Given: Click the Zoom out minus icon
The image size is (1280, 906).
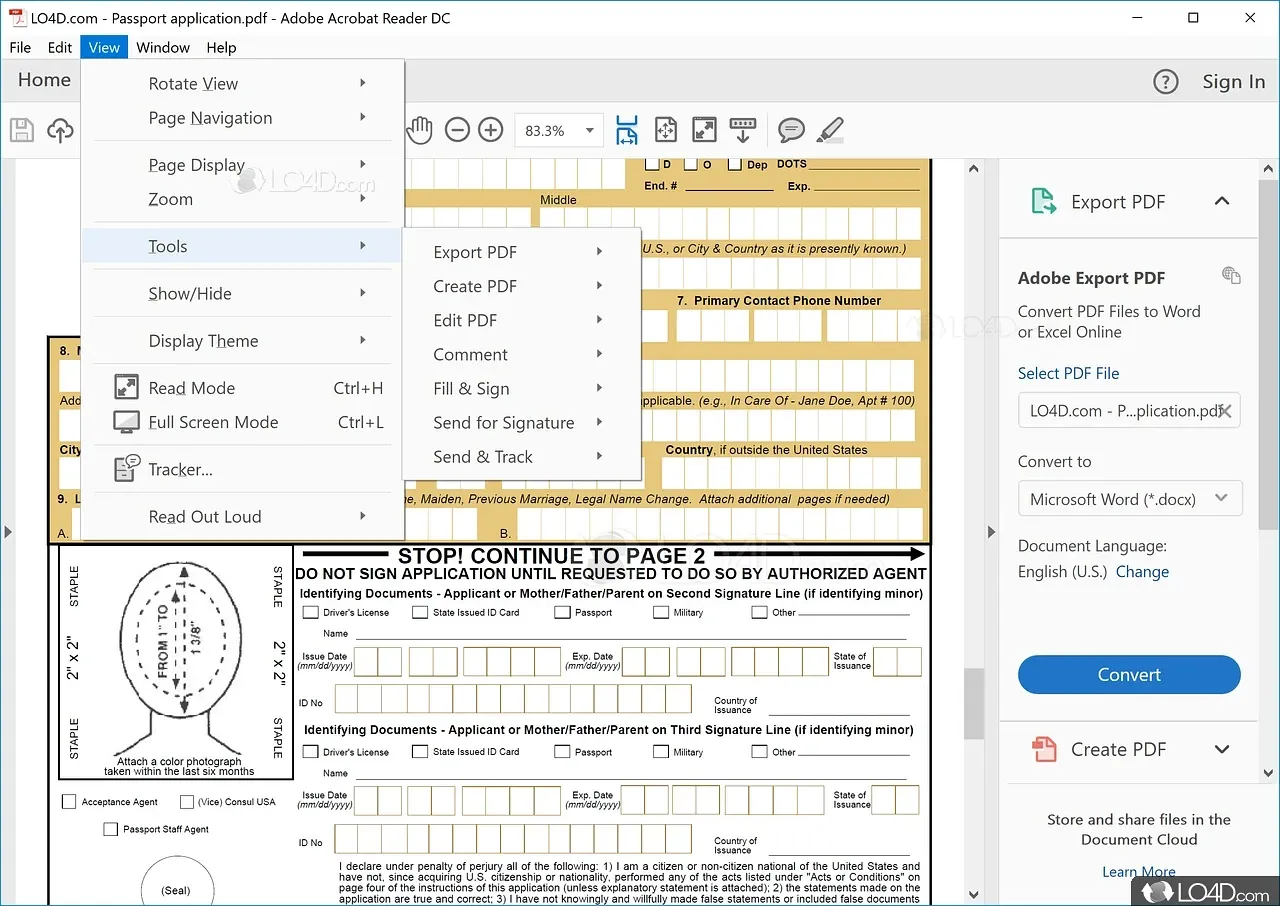Looking at the screenshot, I should click(x=457, y=130).
